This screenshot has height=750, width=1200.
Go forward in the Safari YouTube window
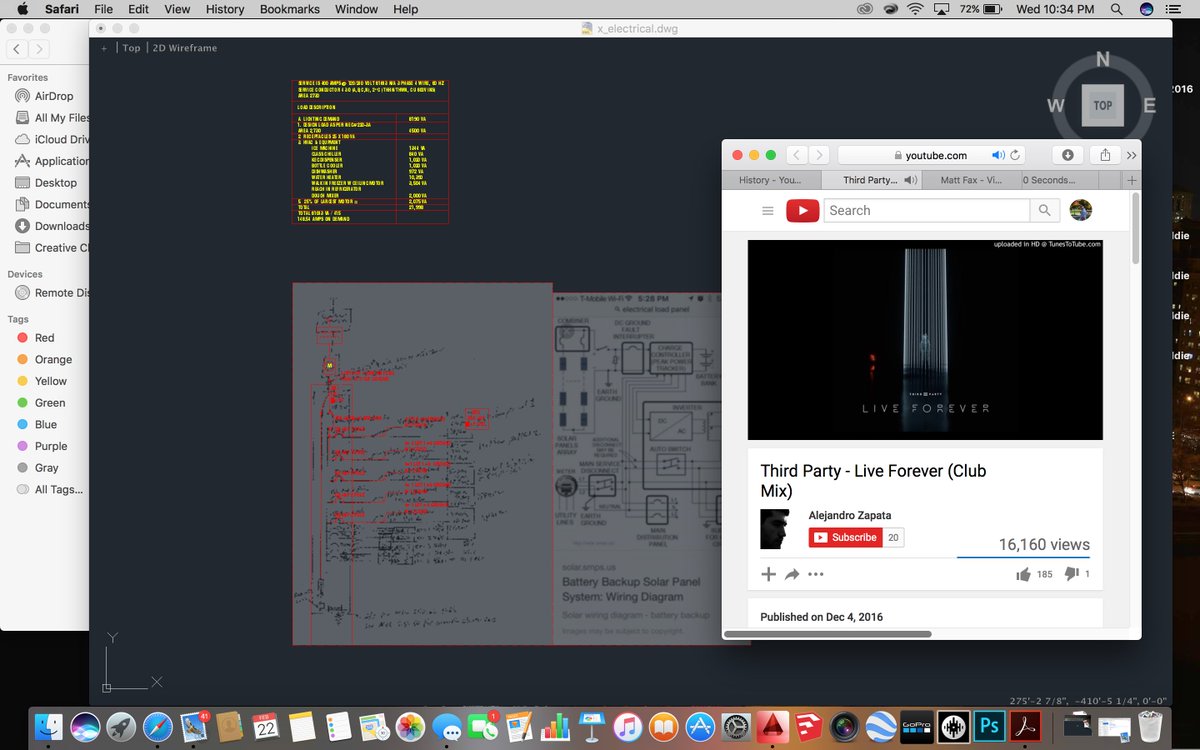819,155
